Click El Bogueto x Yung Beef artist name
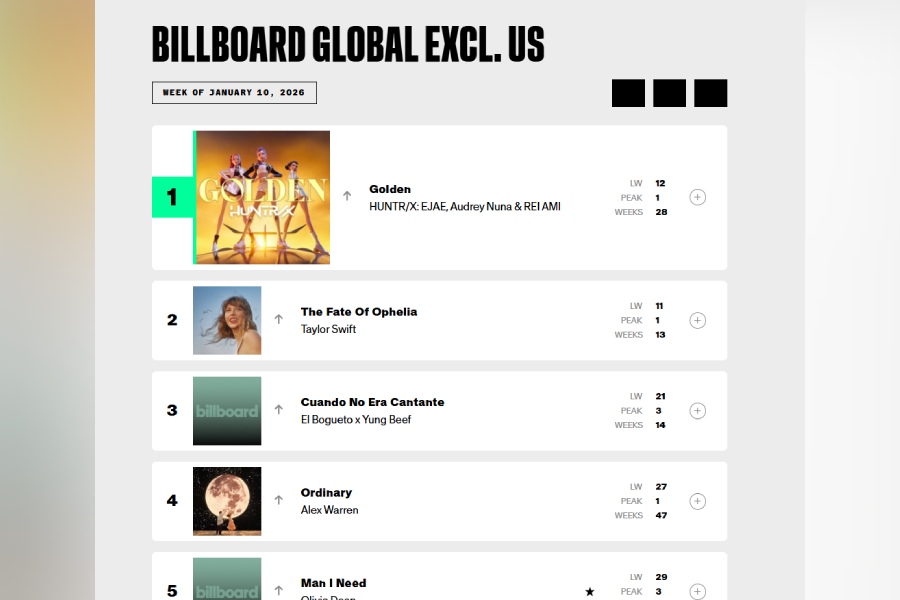 click(x=355, y=420)
